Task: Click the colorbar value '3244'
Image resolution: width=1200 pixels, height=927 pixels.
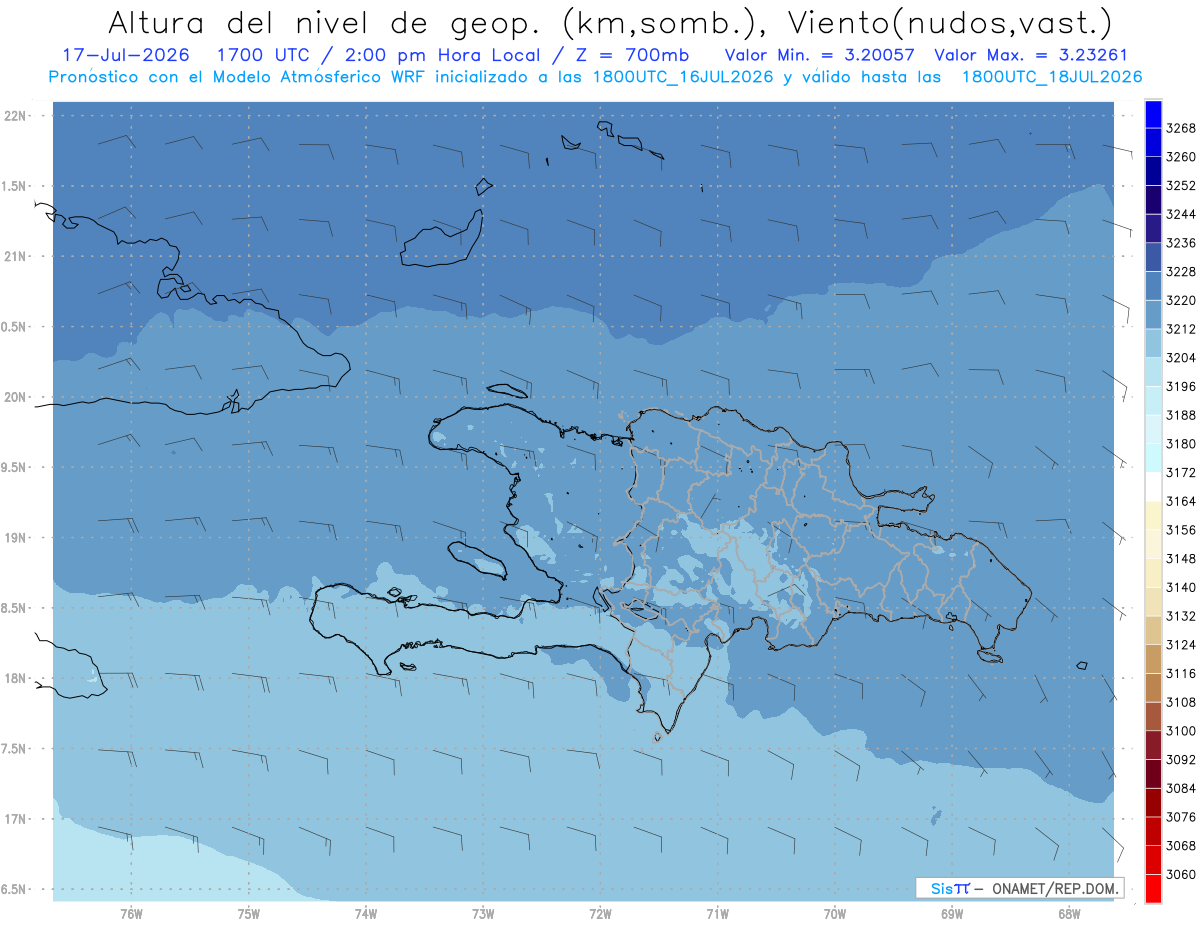Action: tap(1181, 214)
